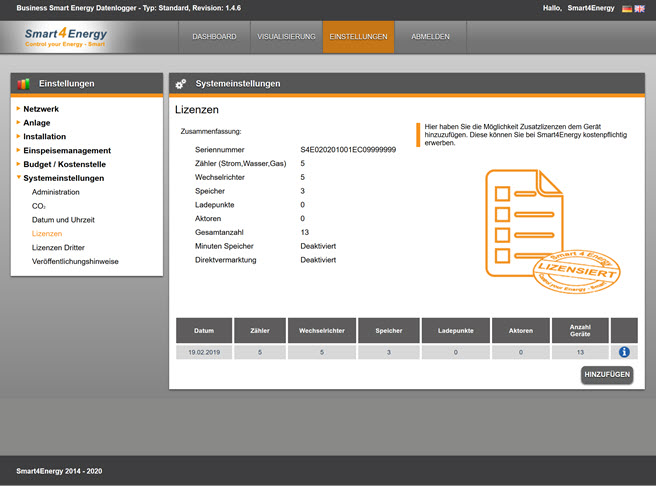Click the Ladepunkte column header
This screenshot has height=486, width=656.
point(456,330)
